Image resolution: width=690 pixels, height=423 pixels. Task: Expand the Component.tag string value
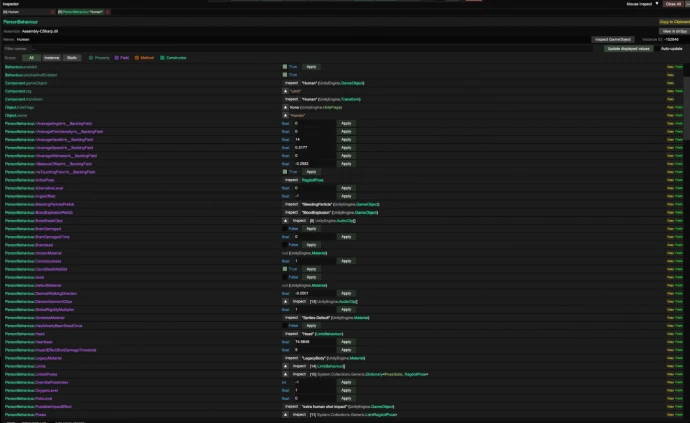coord(285,91)
